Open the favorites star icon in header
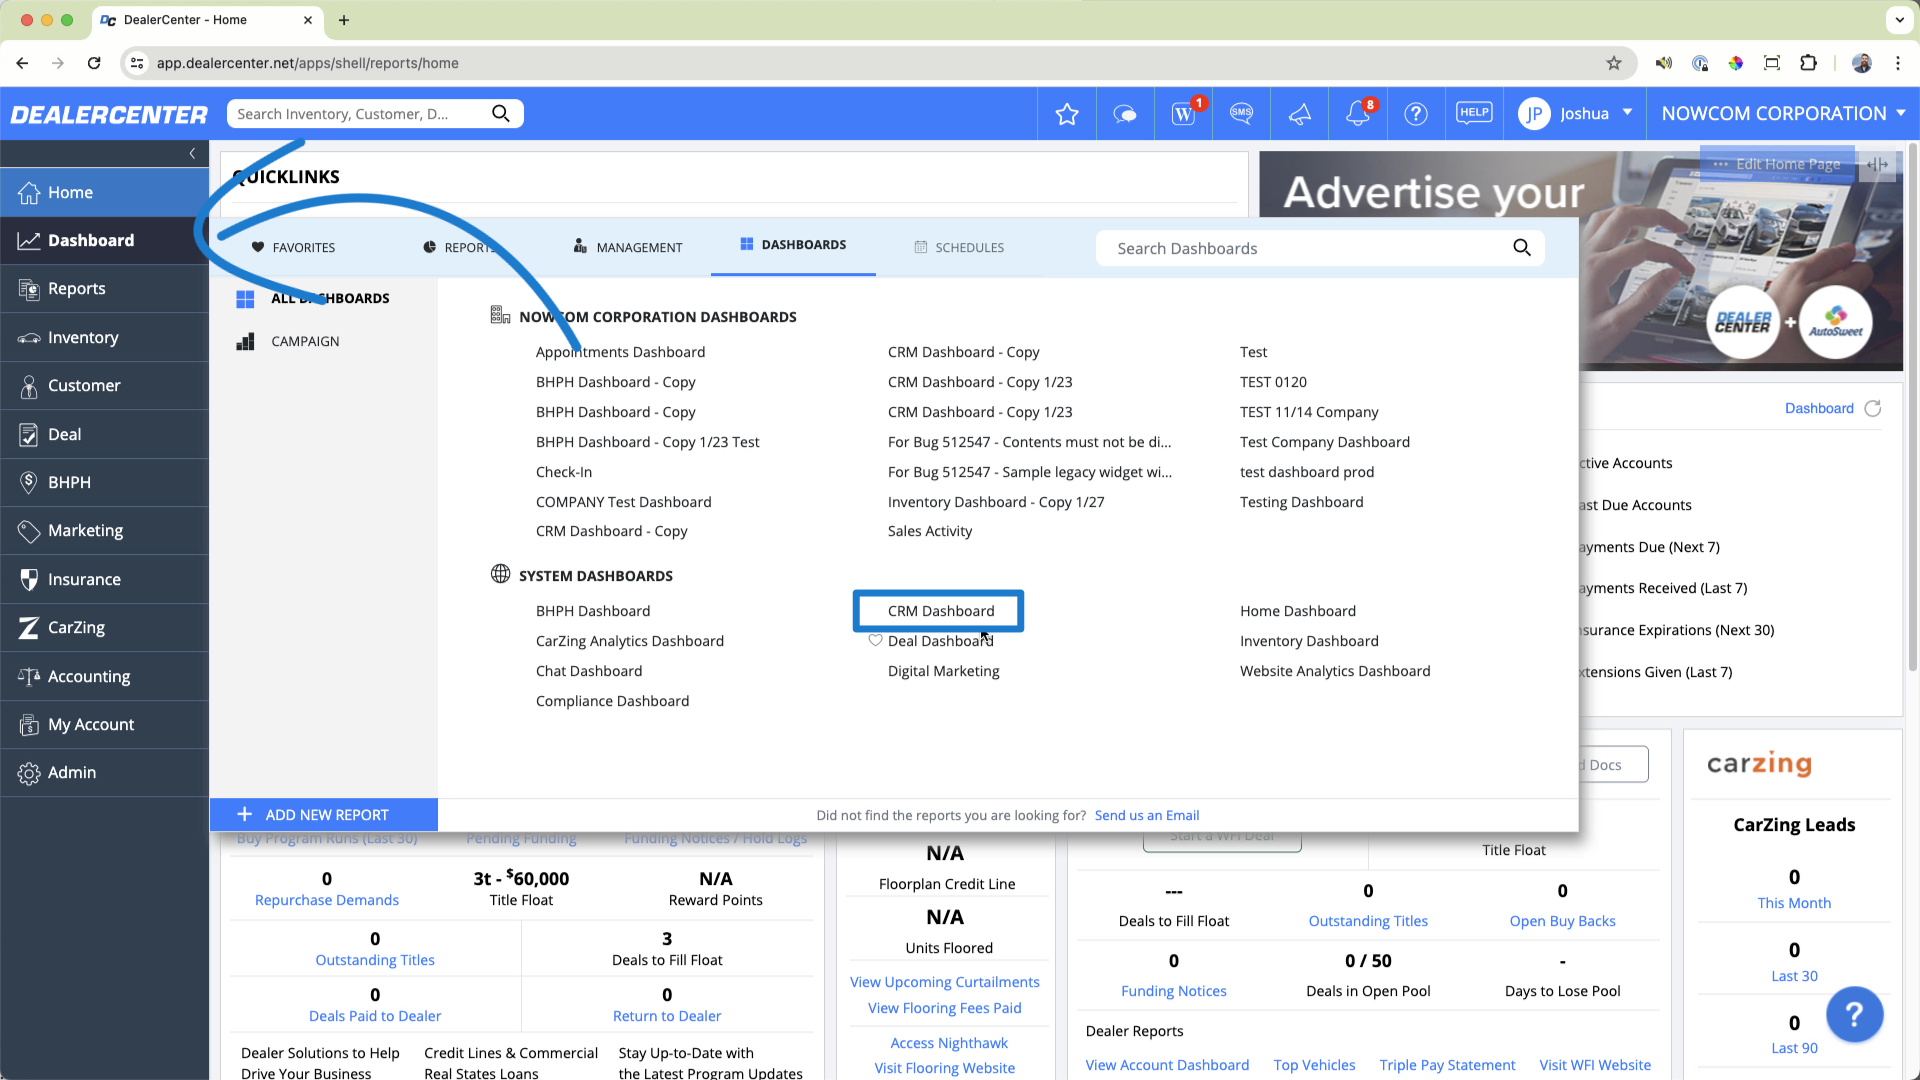1920x1080 pixels. coord(1067,114)
